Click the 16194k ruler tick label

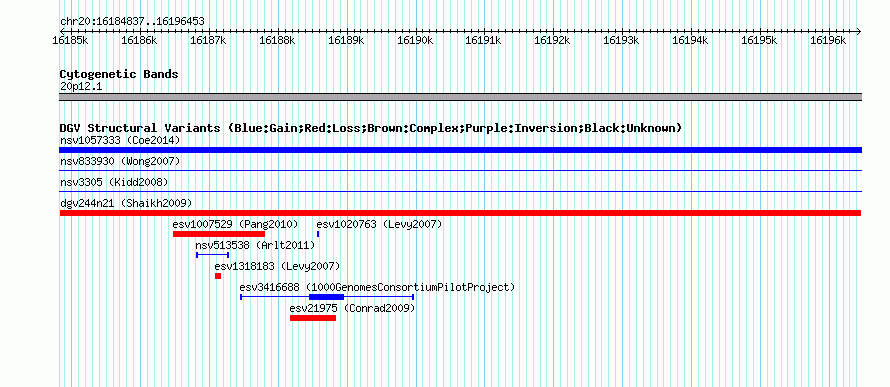(x=691, y=40)
